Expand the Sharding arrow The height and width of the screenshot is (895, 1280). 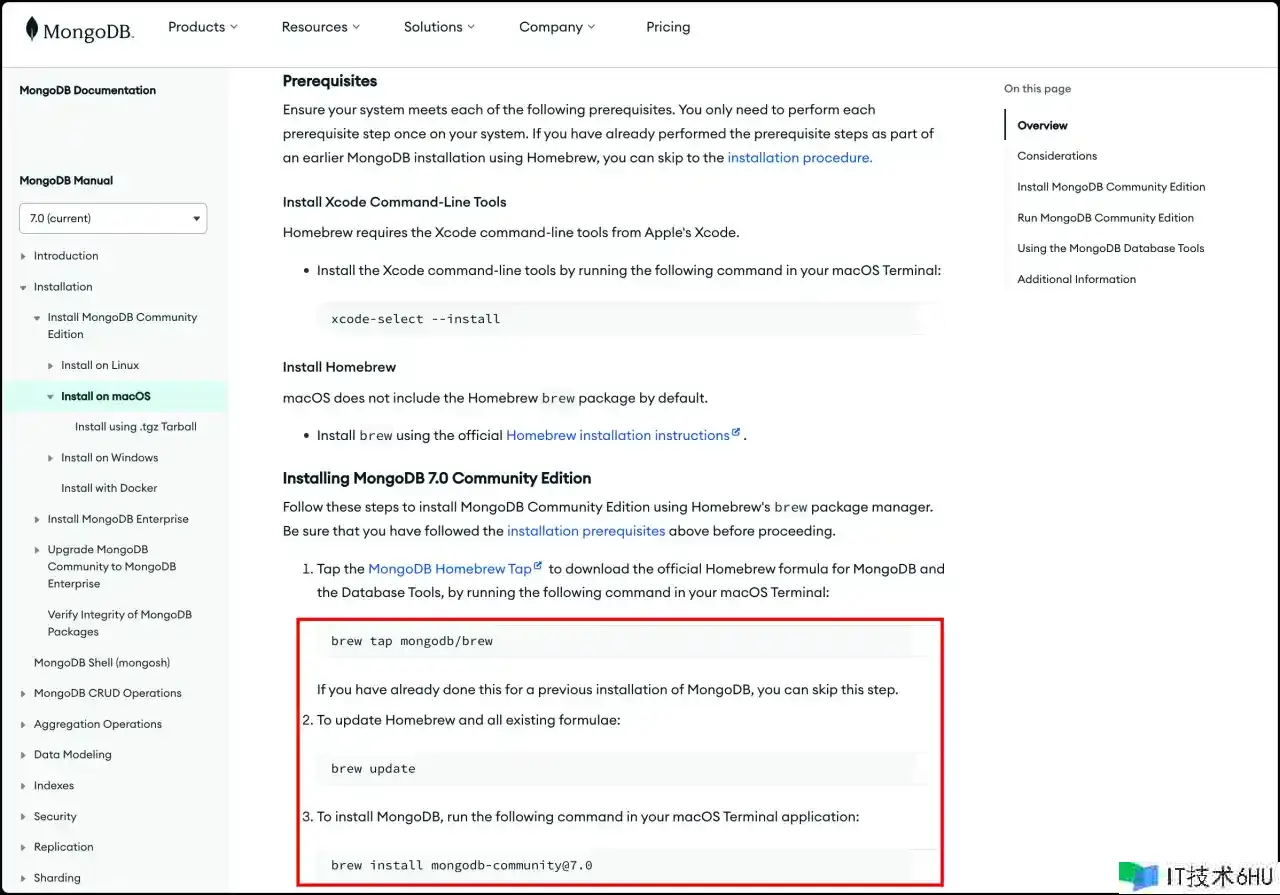tap(23, 879)
